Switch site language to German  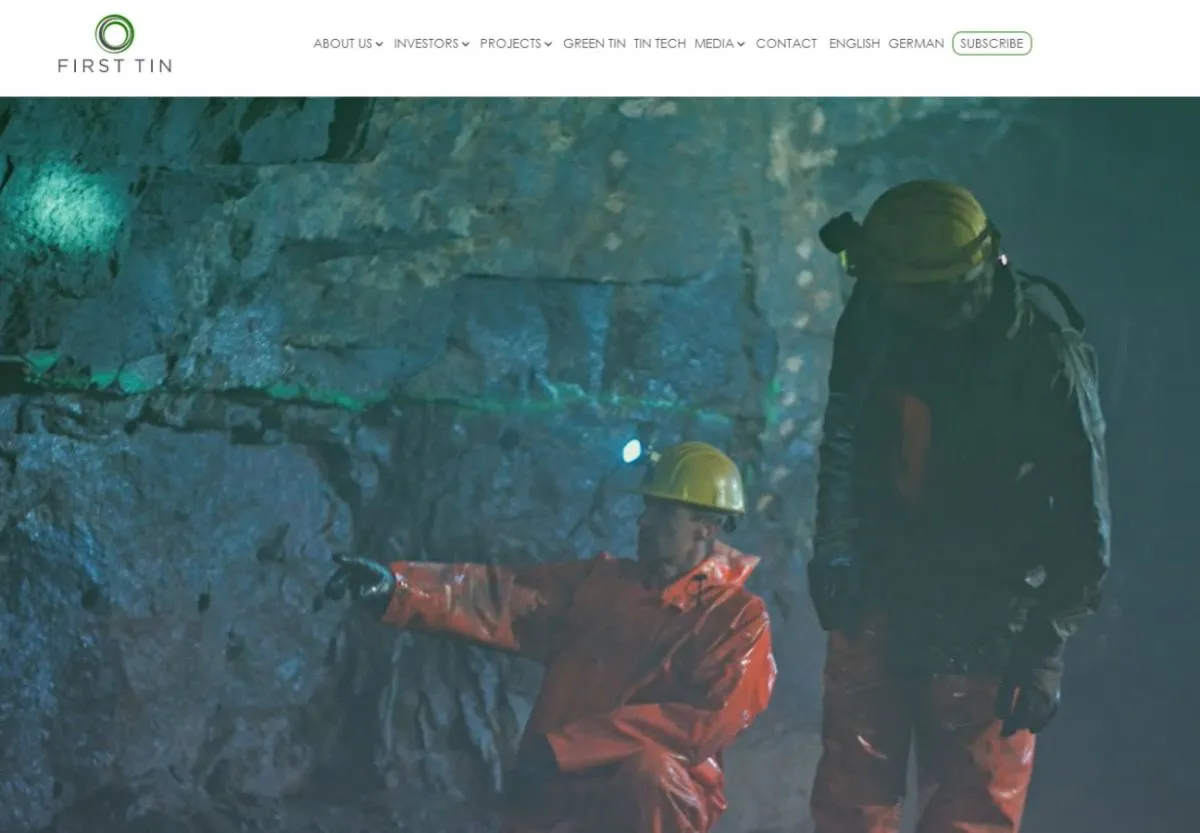(x=916, y=44)
